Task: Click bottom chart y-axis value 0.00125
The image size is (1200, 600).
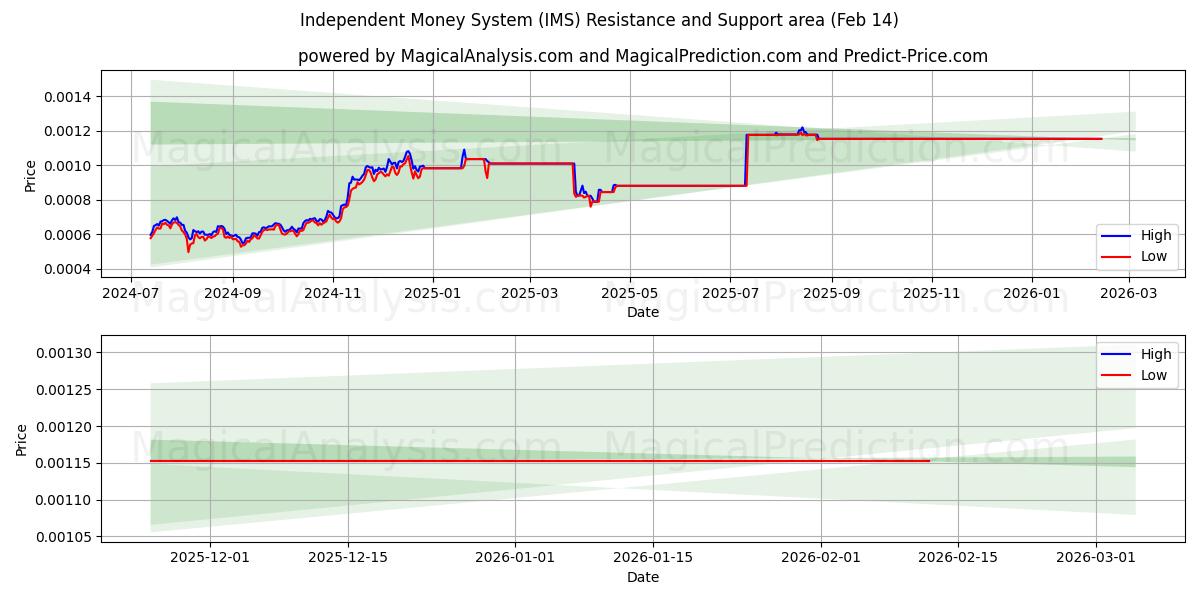Action: click(66, 390)
